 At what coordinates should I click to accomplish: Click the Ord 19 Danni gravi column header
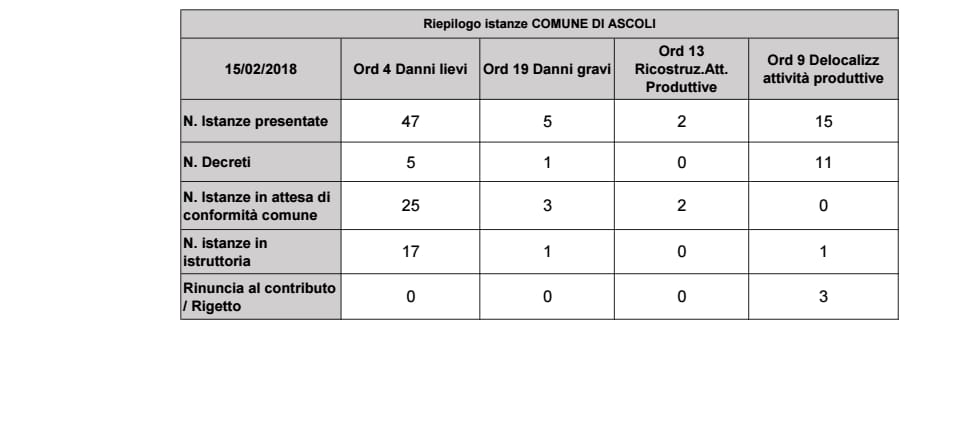547,69
